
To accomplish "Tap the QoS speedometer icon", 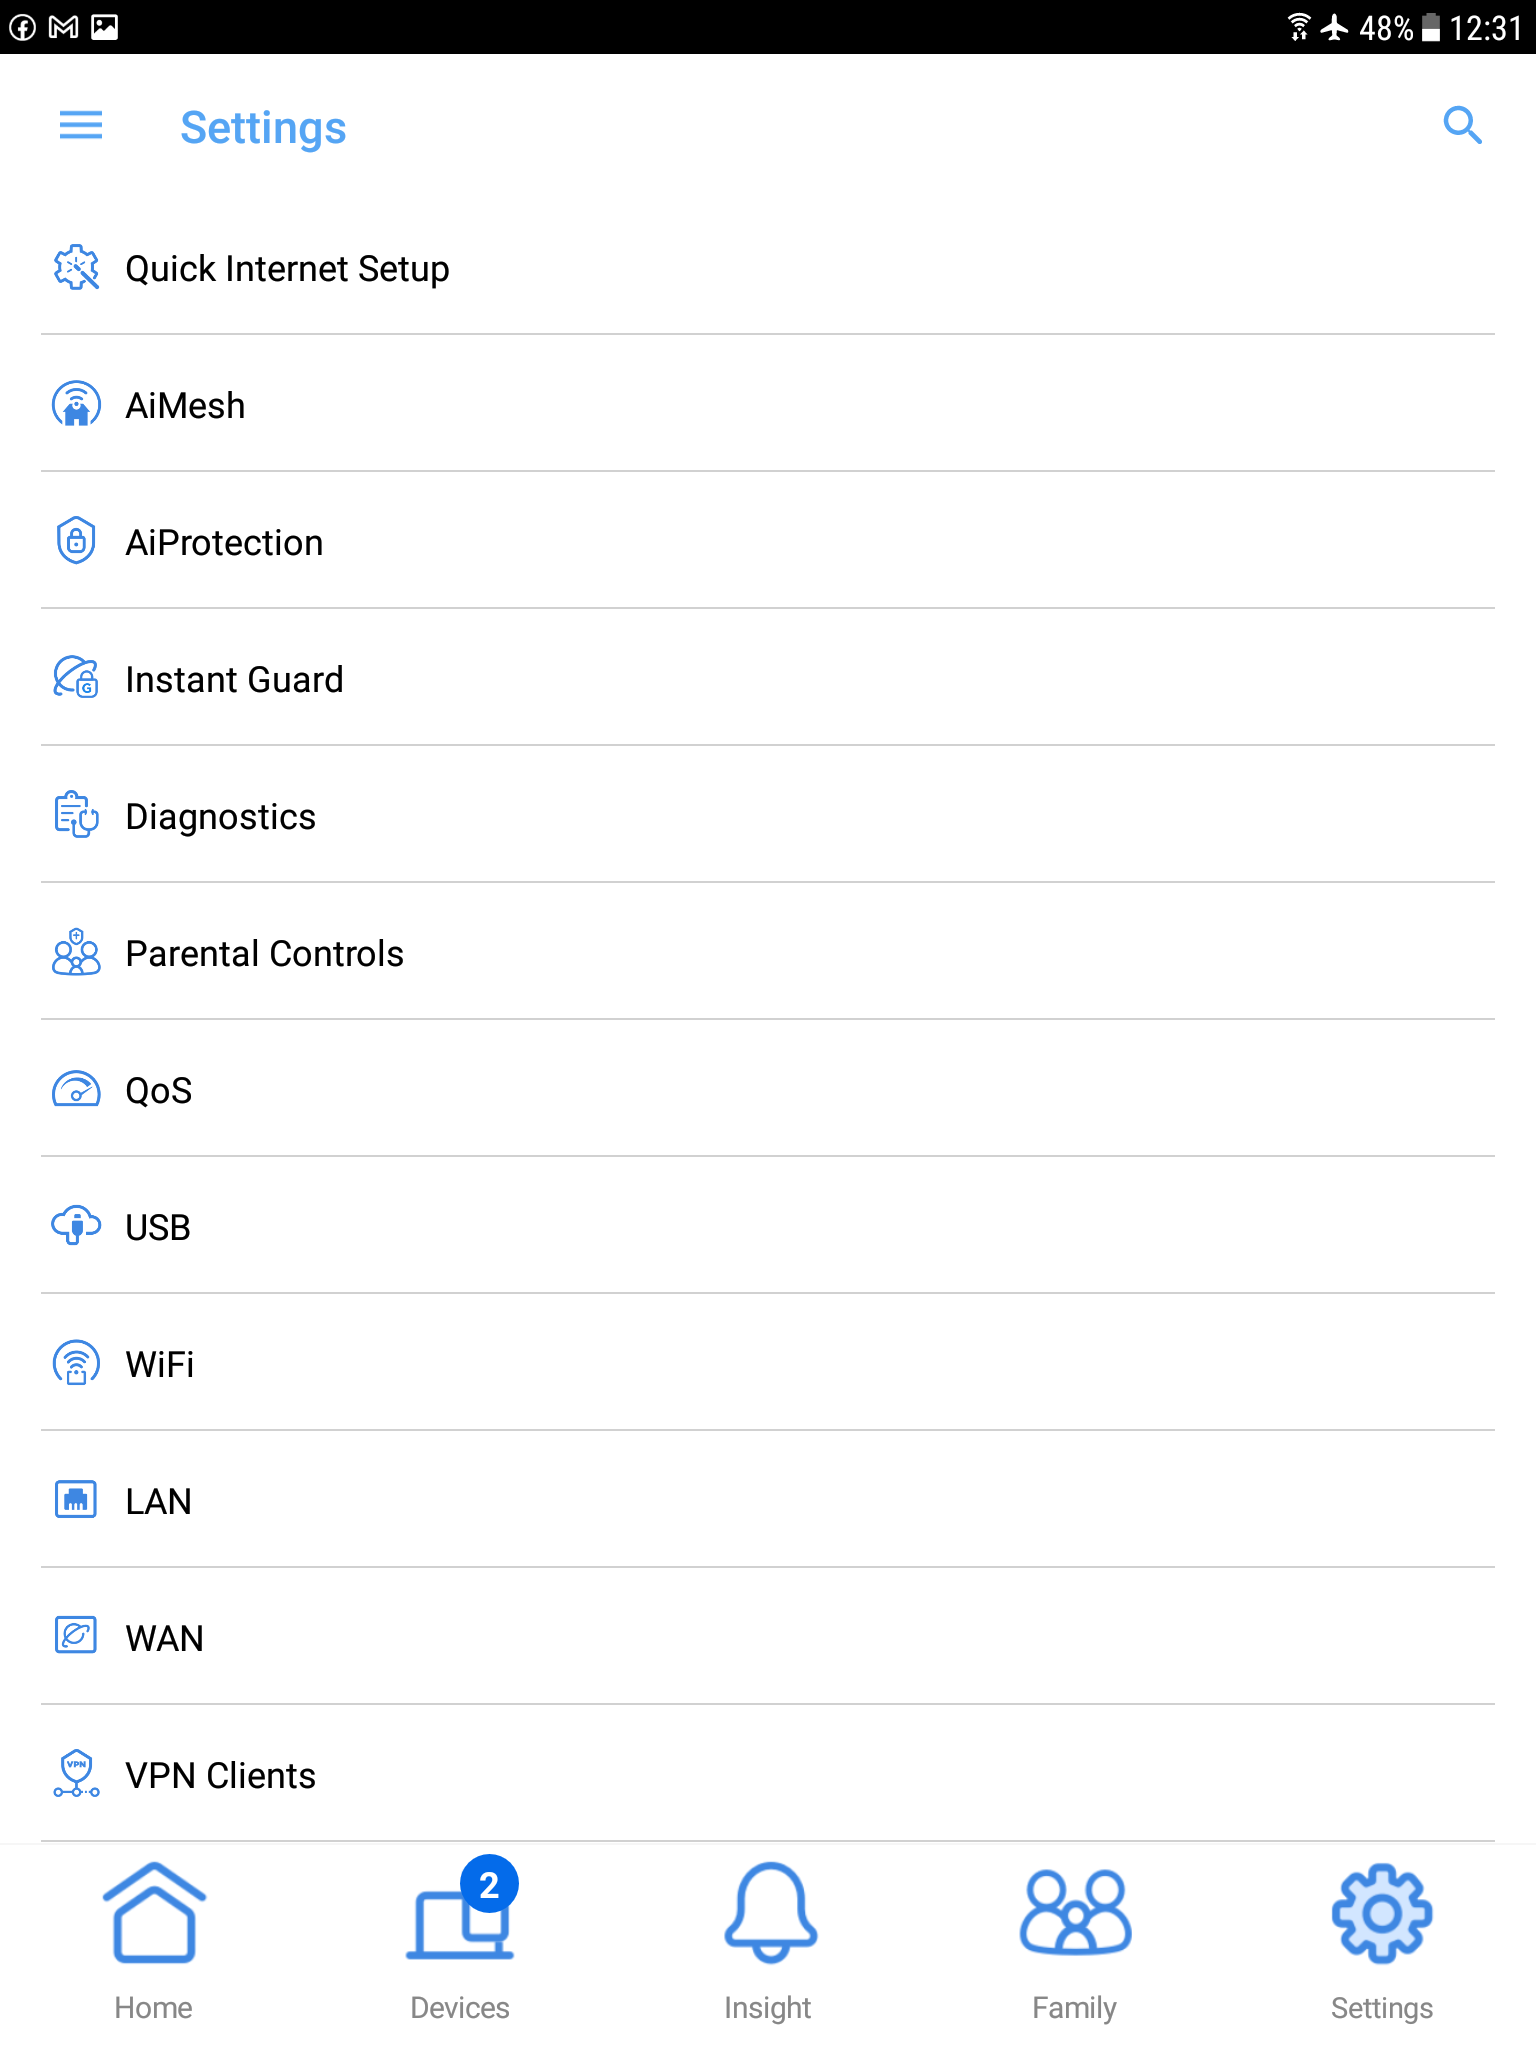I will 76,1090.
